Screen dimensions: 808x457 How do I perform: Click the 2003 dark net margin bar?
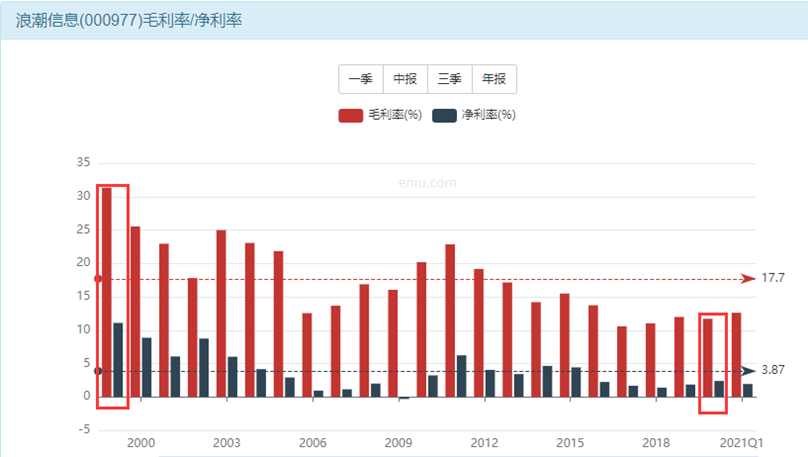point(232,377)
